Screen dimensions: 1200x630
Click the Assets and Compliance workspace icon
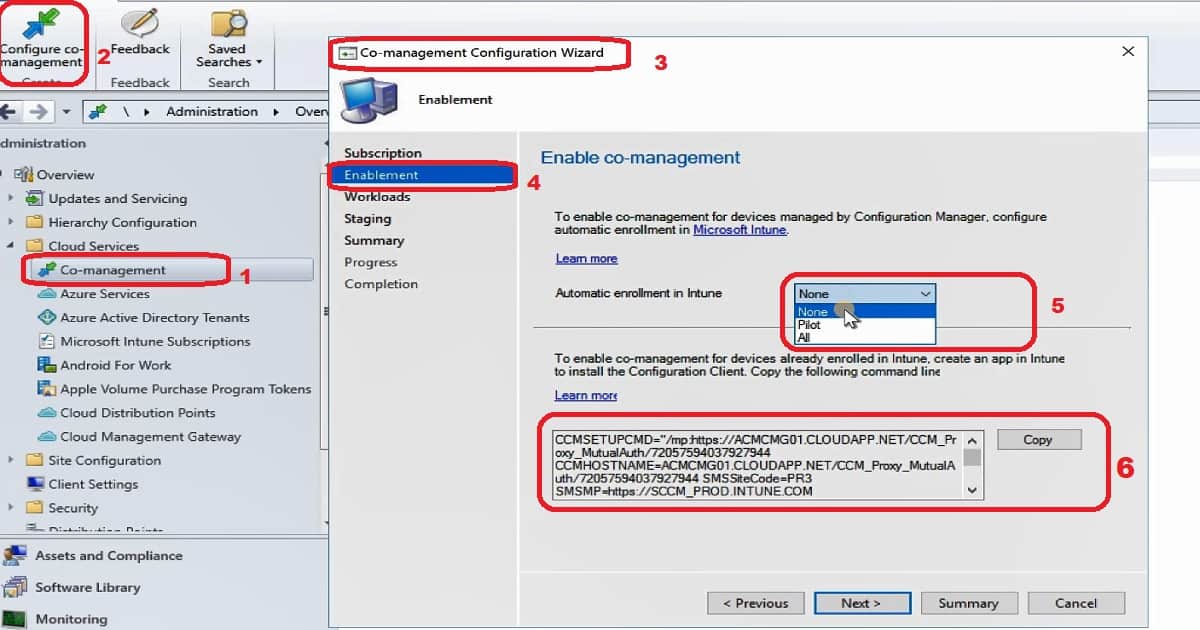[x=14, y=555]
